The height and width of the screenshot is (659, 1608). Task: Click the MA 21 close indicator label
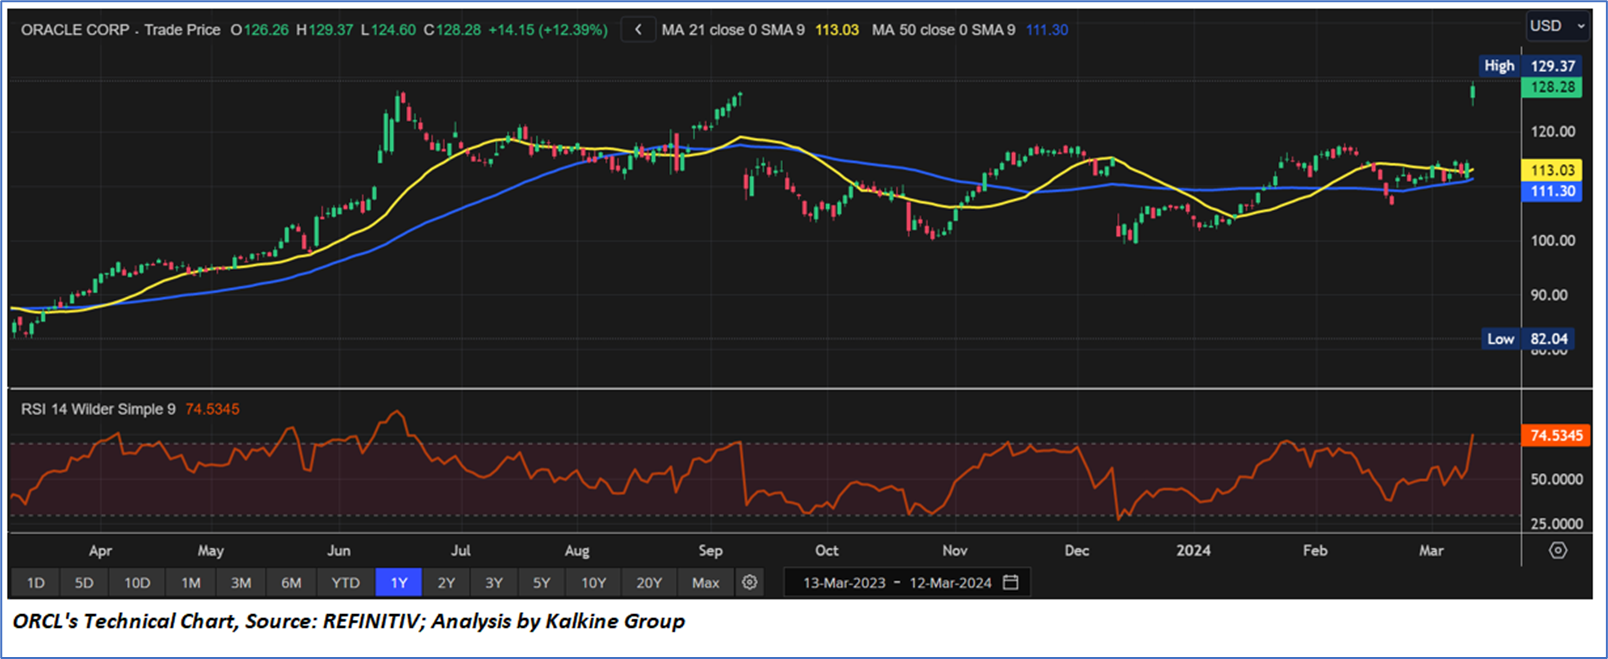[x=732, y=30]
